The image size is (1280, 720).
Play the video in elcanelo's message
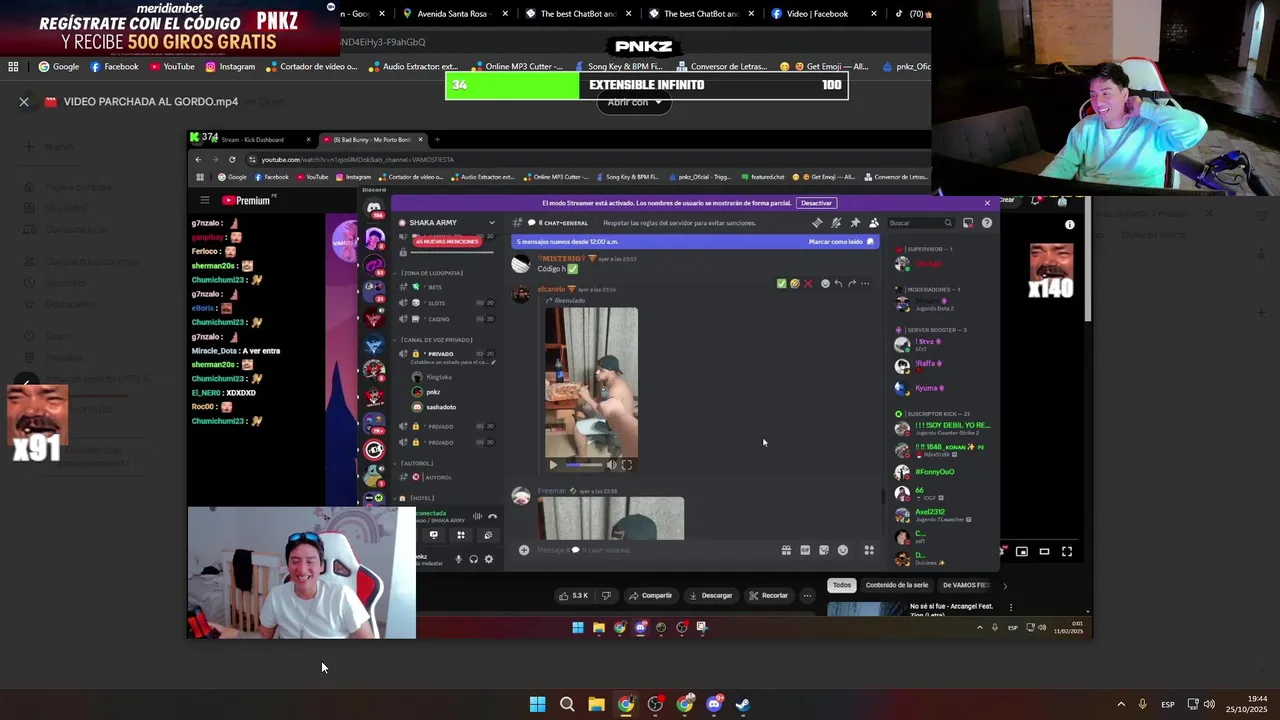553,465
